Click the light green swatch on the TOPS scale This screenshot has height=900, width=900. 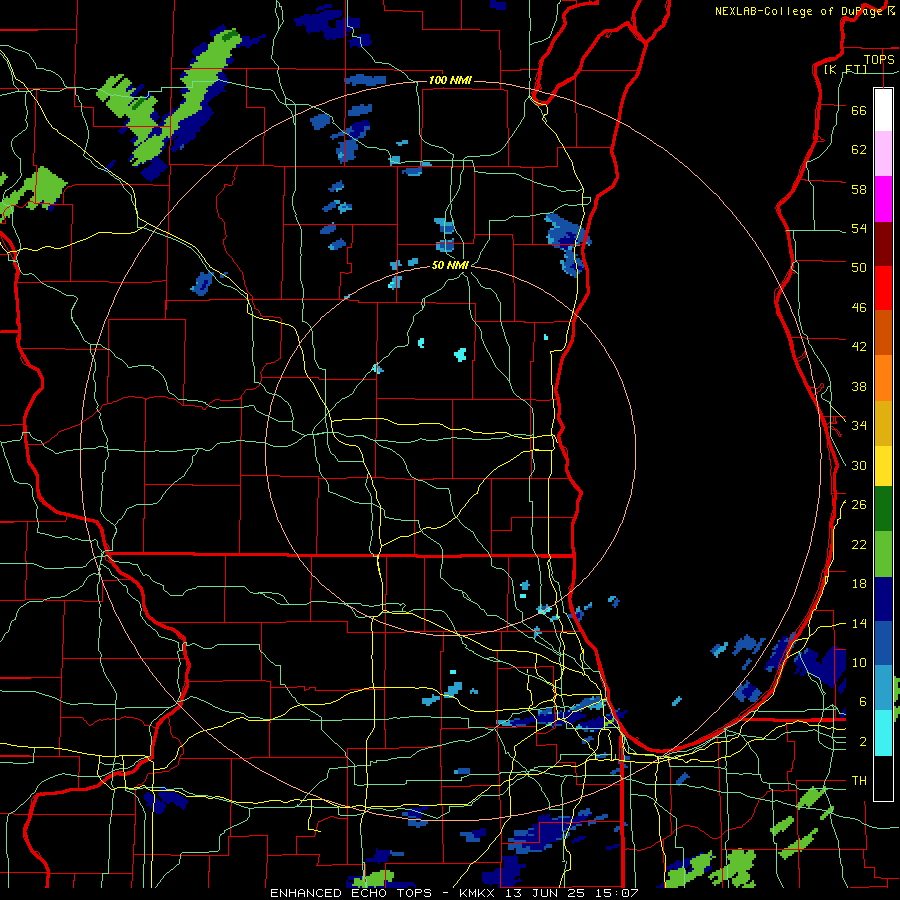click(883, 553)
